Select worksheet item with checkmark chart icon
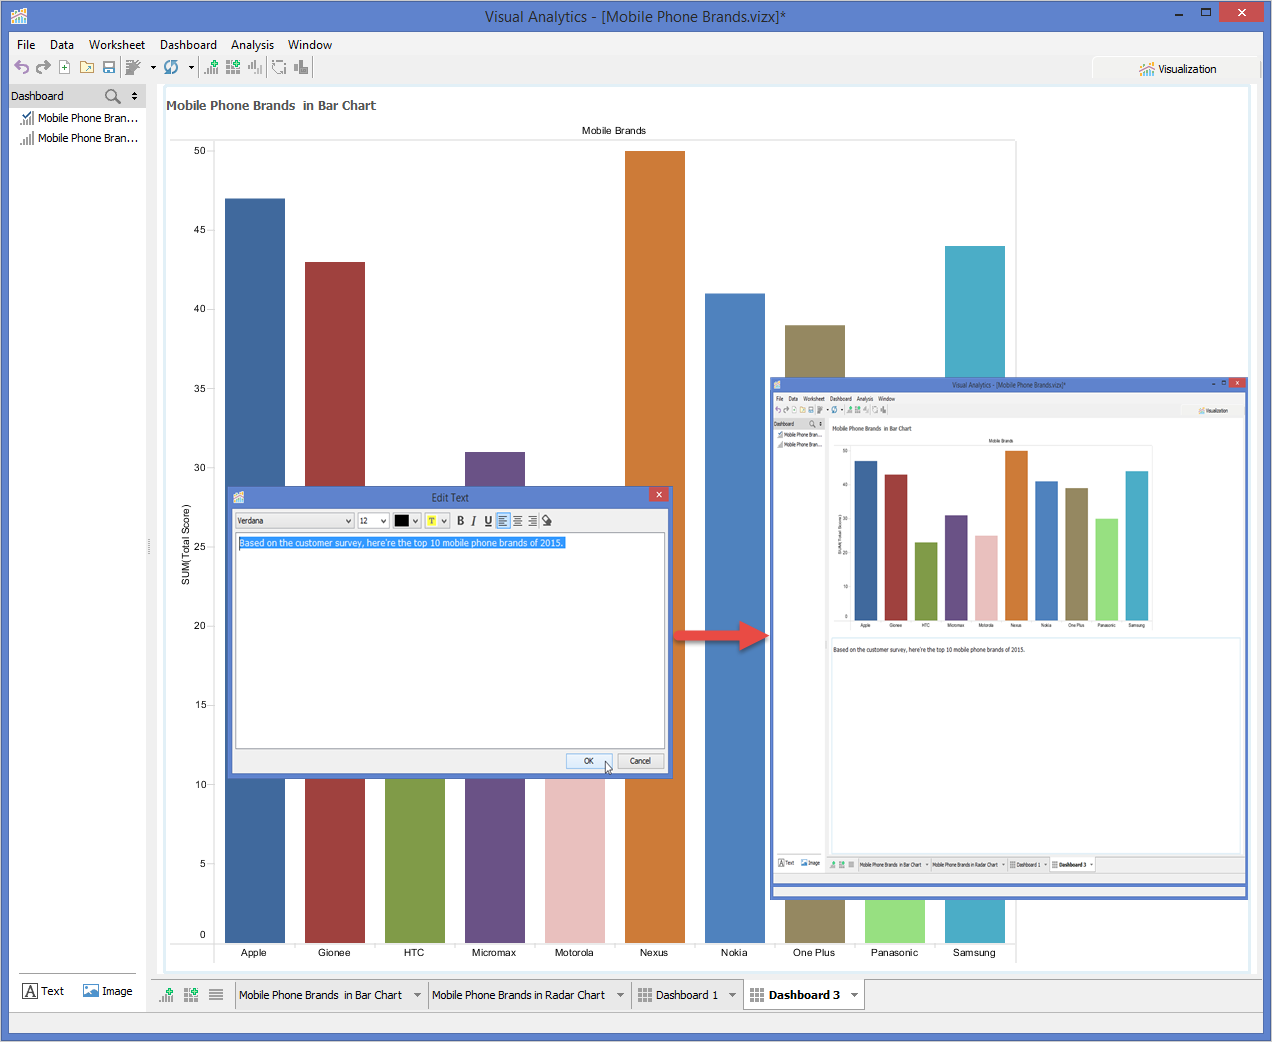 pyautogui.click(x=79, y=118)
